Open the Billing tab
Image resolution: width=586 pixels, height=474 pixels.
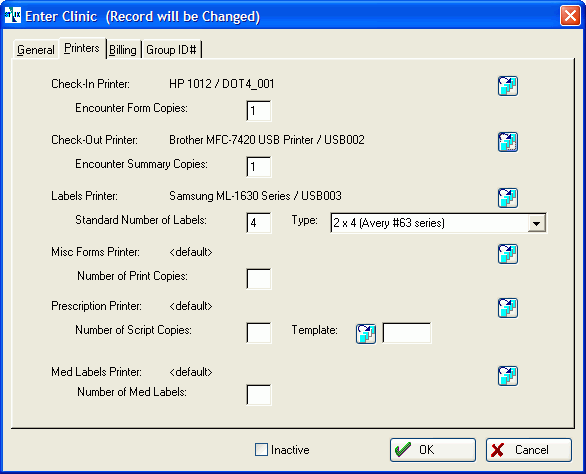pyautogui.click(x=123, y=49)
